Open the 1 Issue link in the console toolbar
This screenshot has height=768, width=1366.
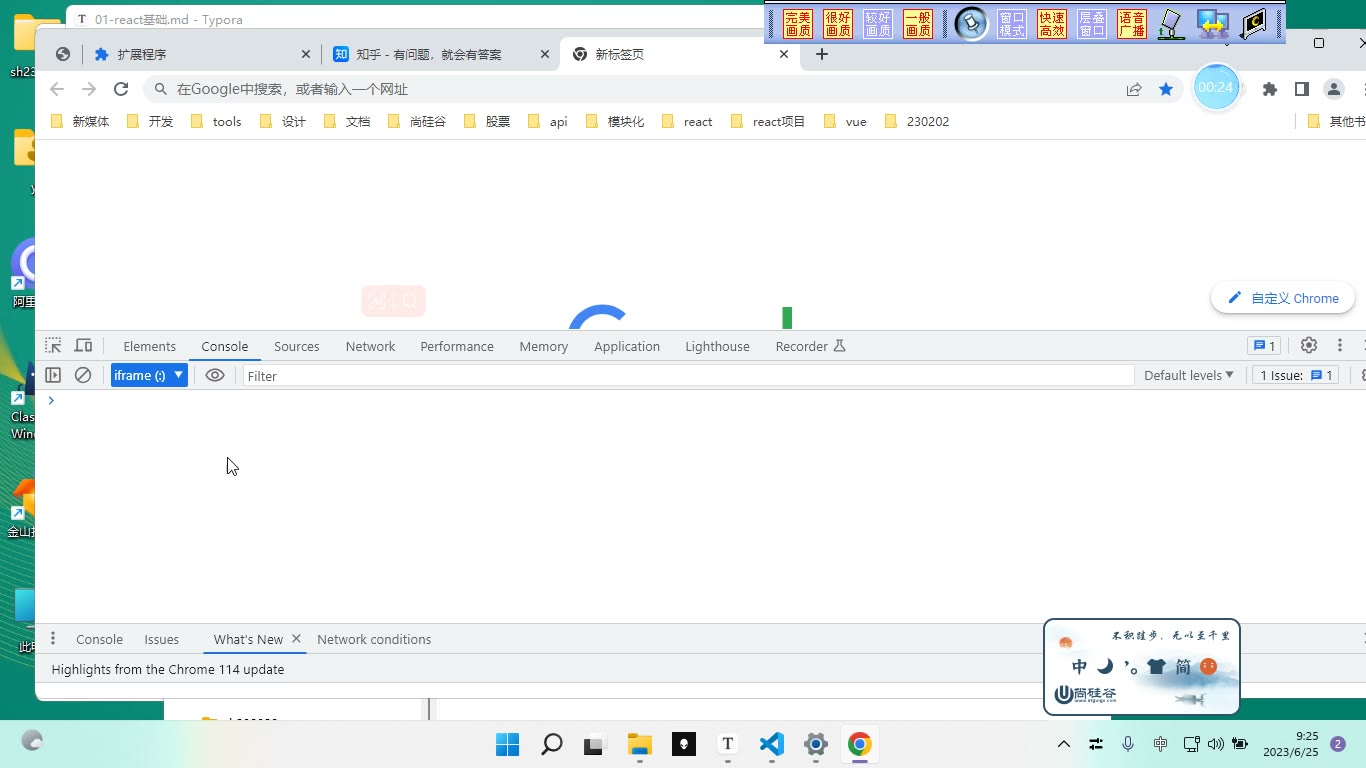[1296, 375]
